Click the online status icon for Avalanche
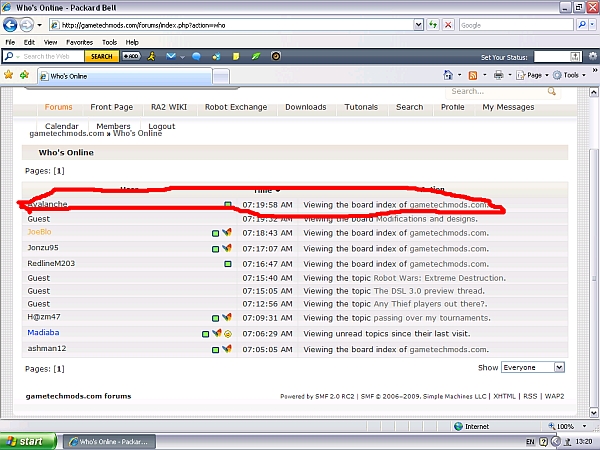Image resolution: width=600 pixels, height=450 pixels. [x=228, y=205]
